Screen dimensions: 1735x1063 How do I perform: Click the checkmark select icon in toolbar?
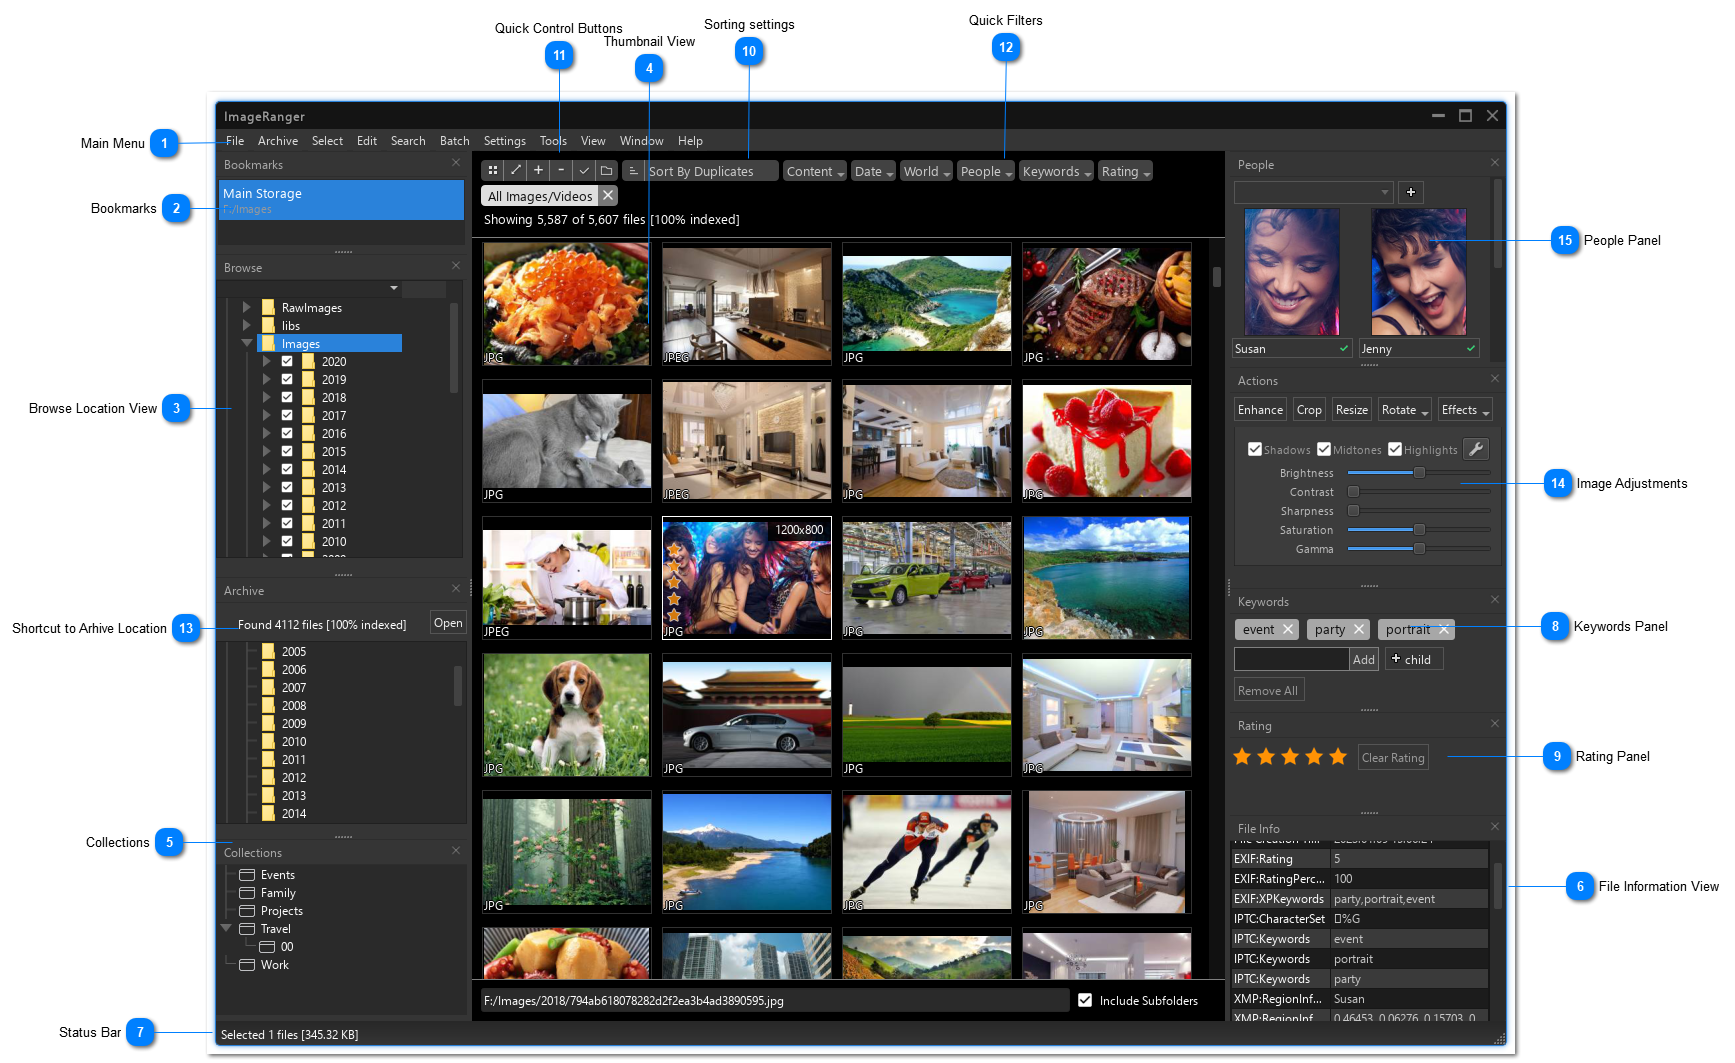584,171
